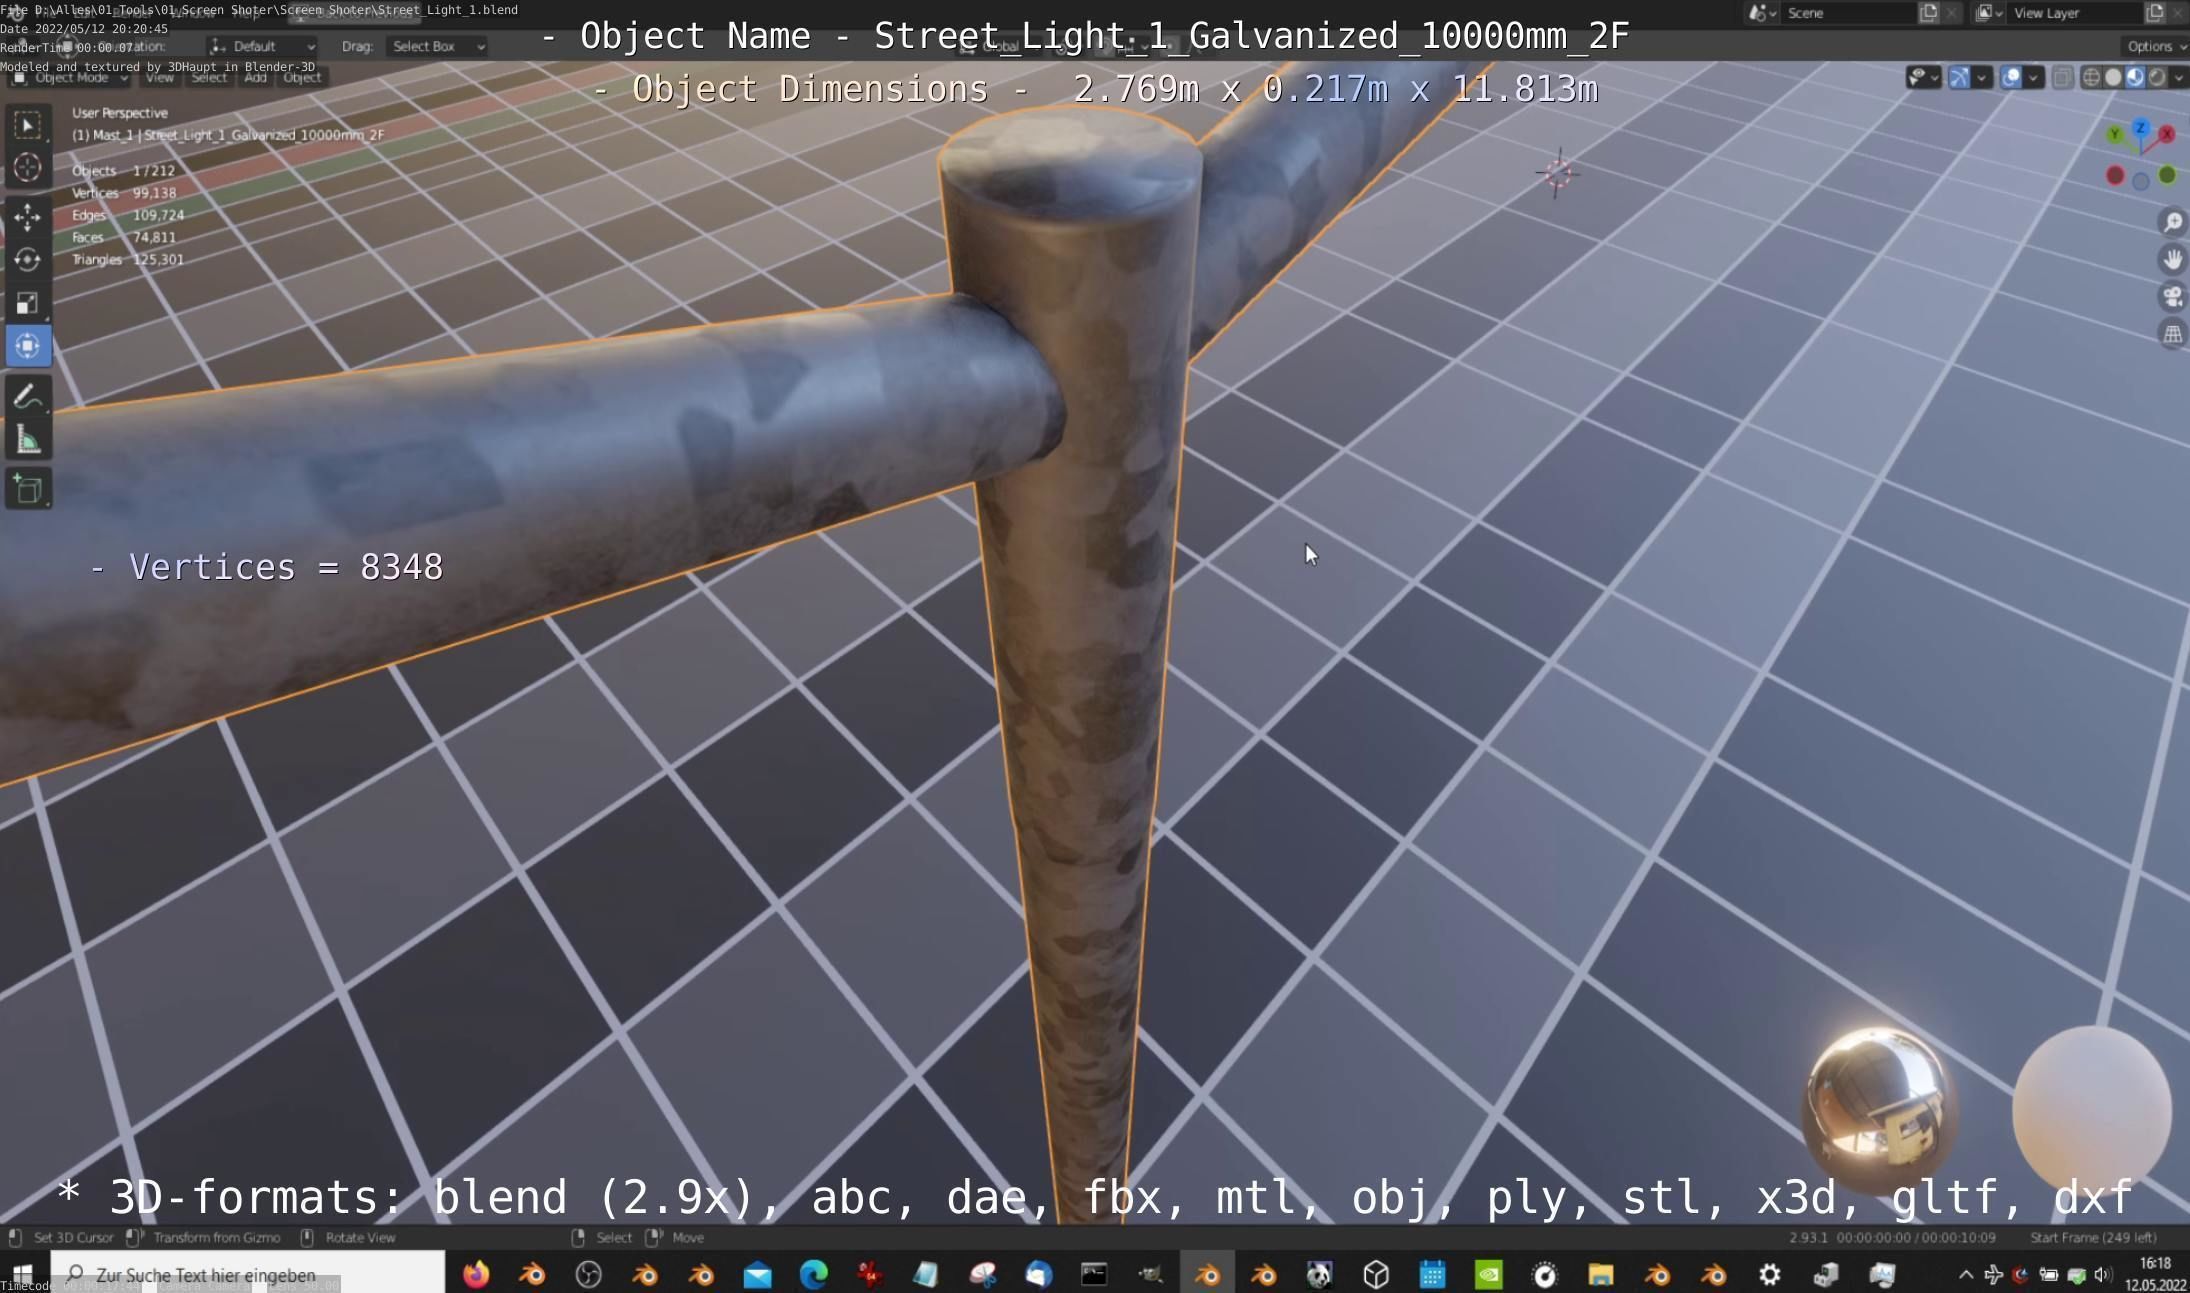Choose the Measure tool
The height and width of the screenshot is (1293, 2190).
[x=28, y=440]
